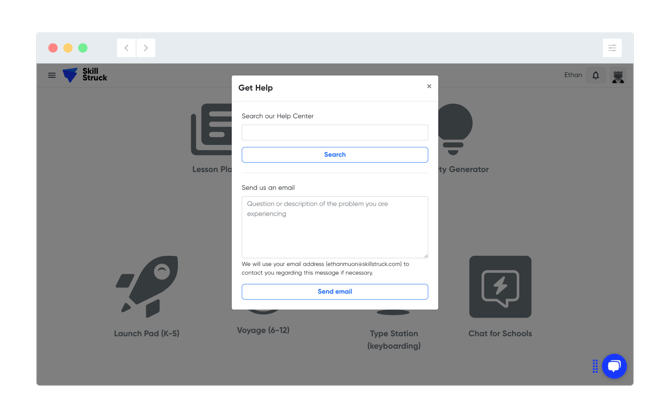Open the browser settings sliders icon
The width and height of the screenshot is (670, 418).
pos(612,48)
